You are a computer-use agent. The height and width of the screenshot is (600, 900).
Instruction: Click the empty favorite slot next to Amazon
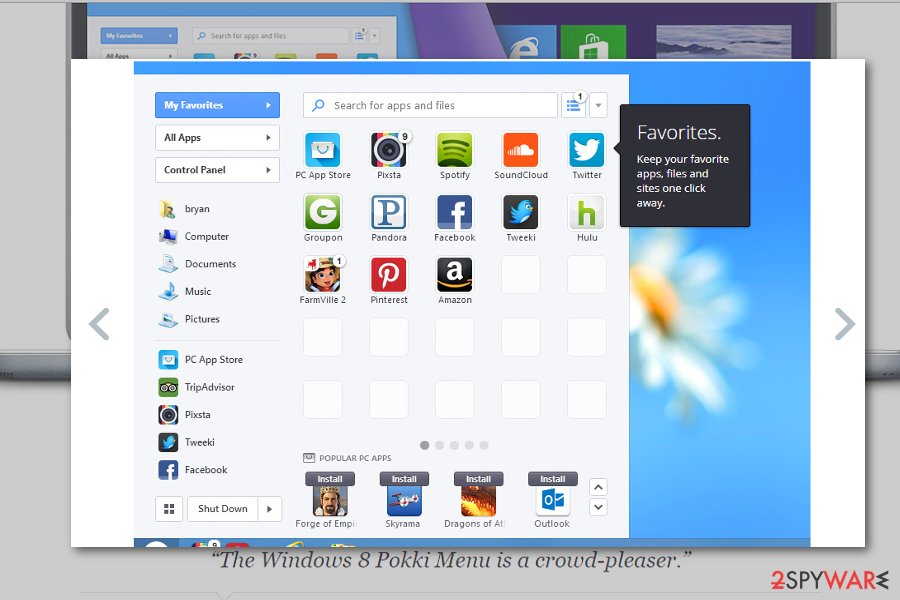(521, 274)
